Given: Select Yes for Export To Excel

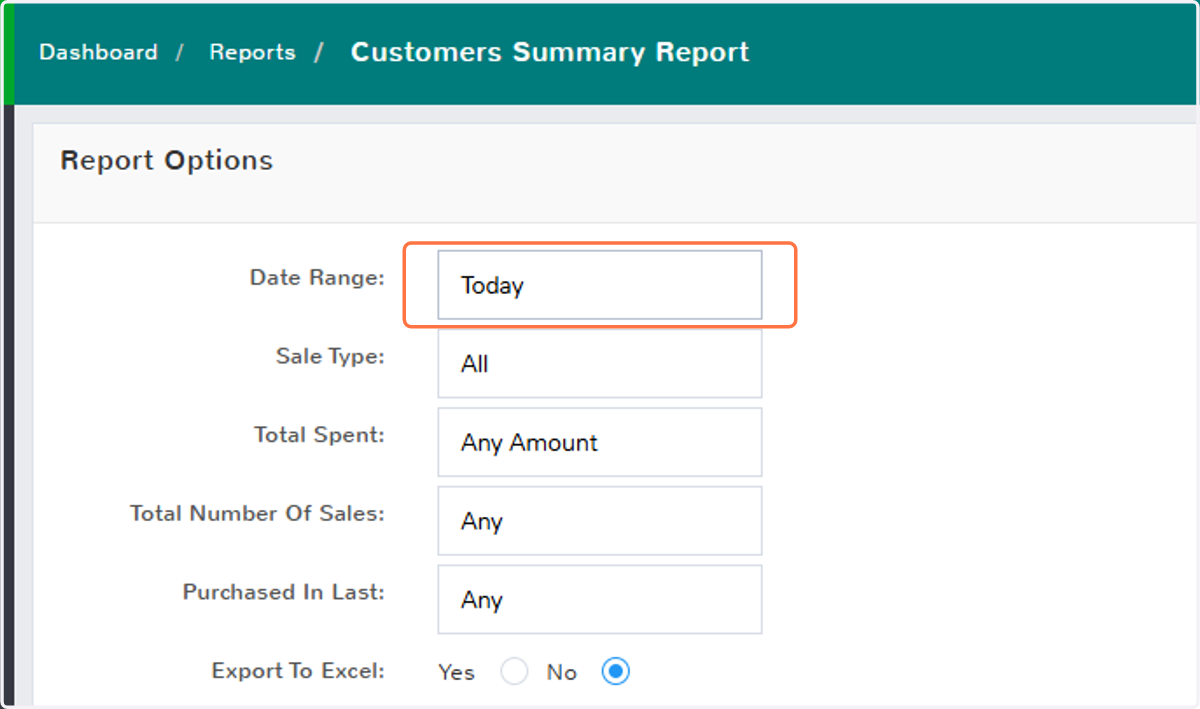Looking at the screenshot, I should 514,672.
